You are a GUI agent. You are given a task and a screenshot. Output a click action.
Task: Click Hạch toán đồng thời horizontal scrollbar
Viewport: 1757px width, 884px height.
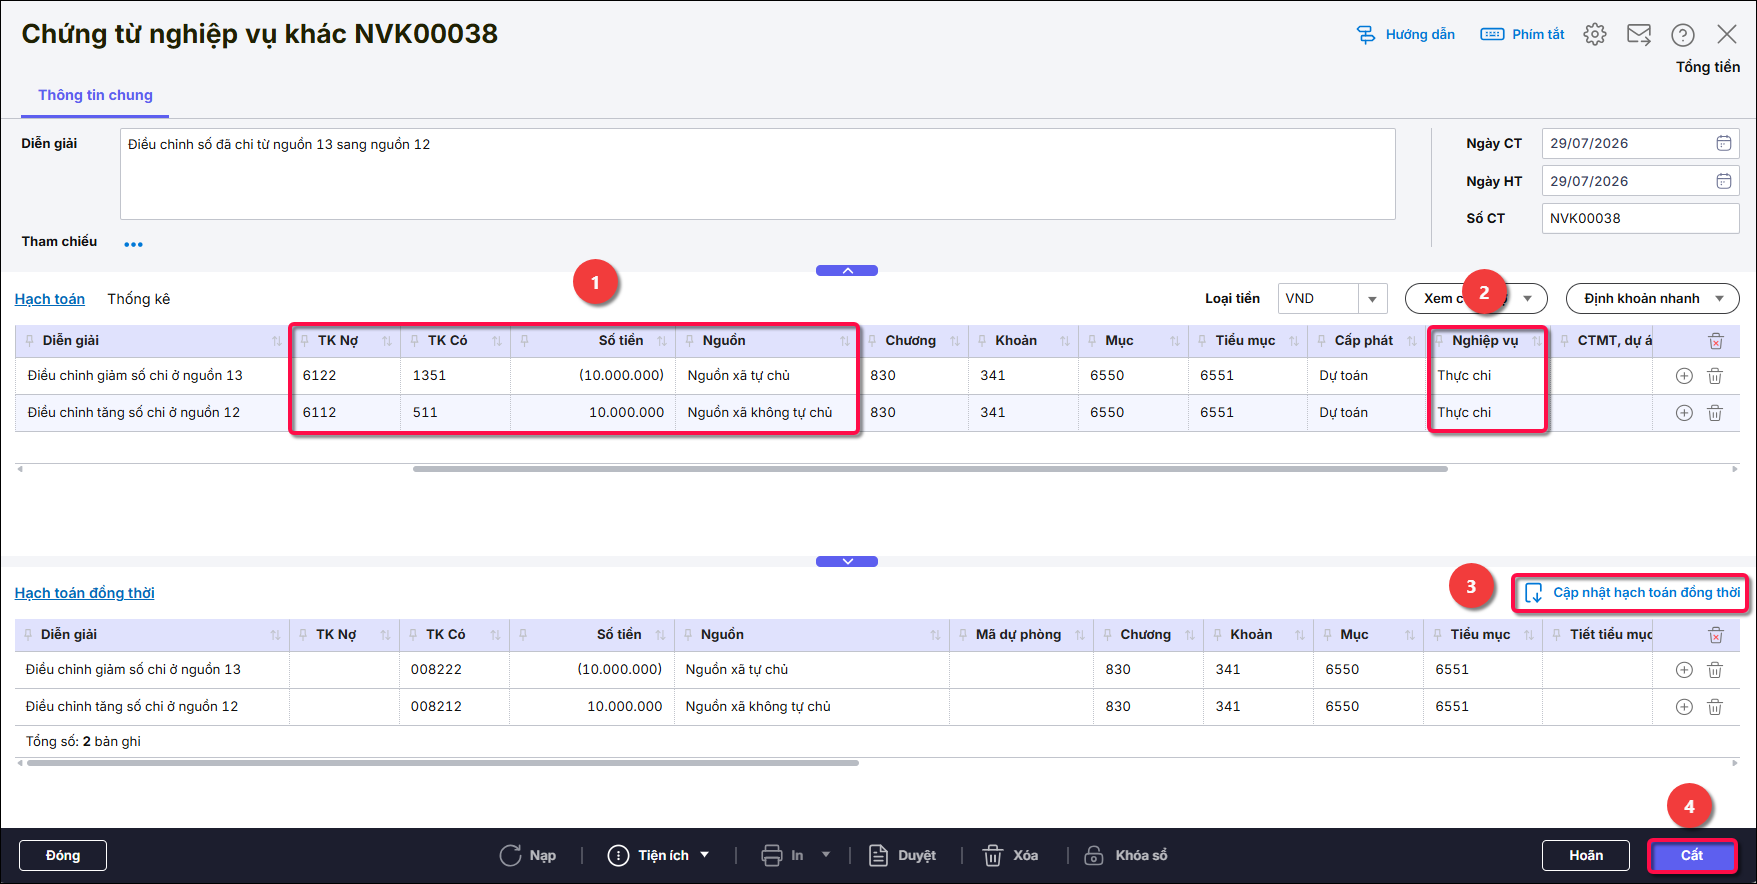(443, 763)
